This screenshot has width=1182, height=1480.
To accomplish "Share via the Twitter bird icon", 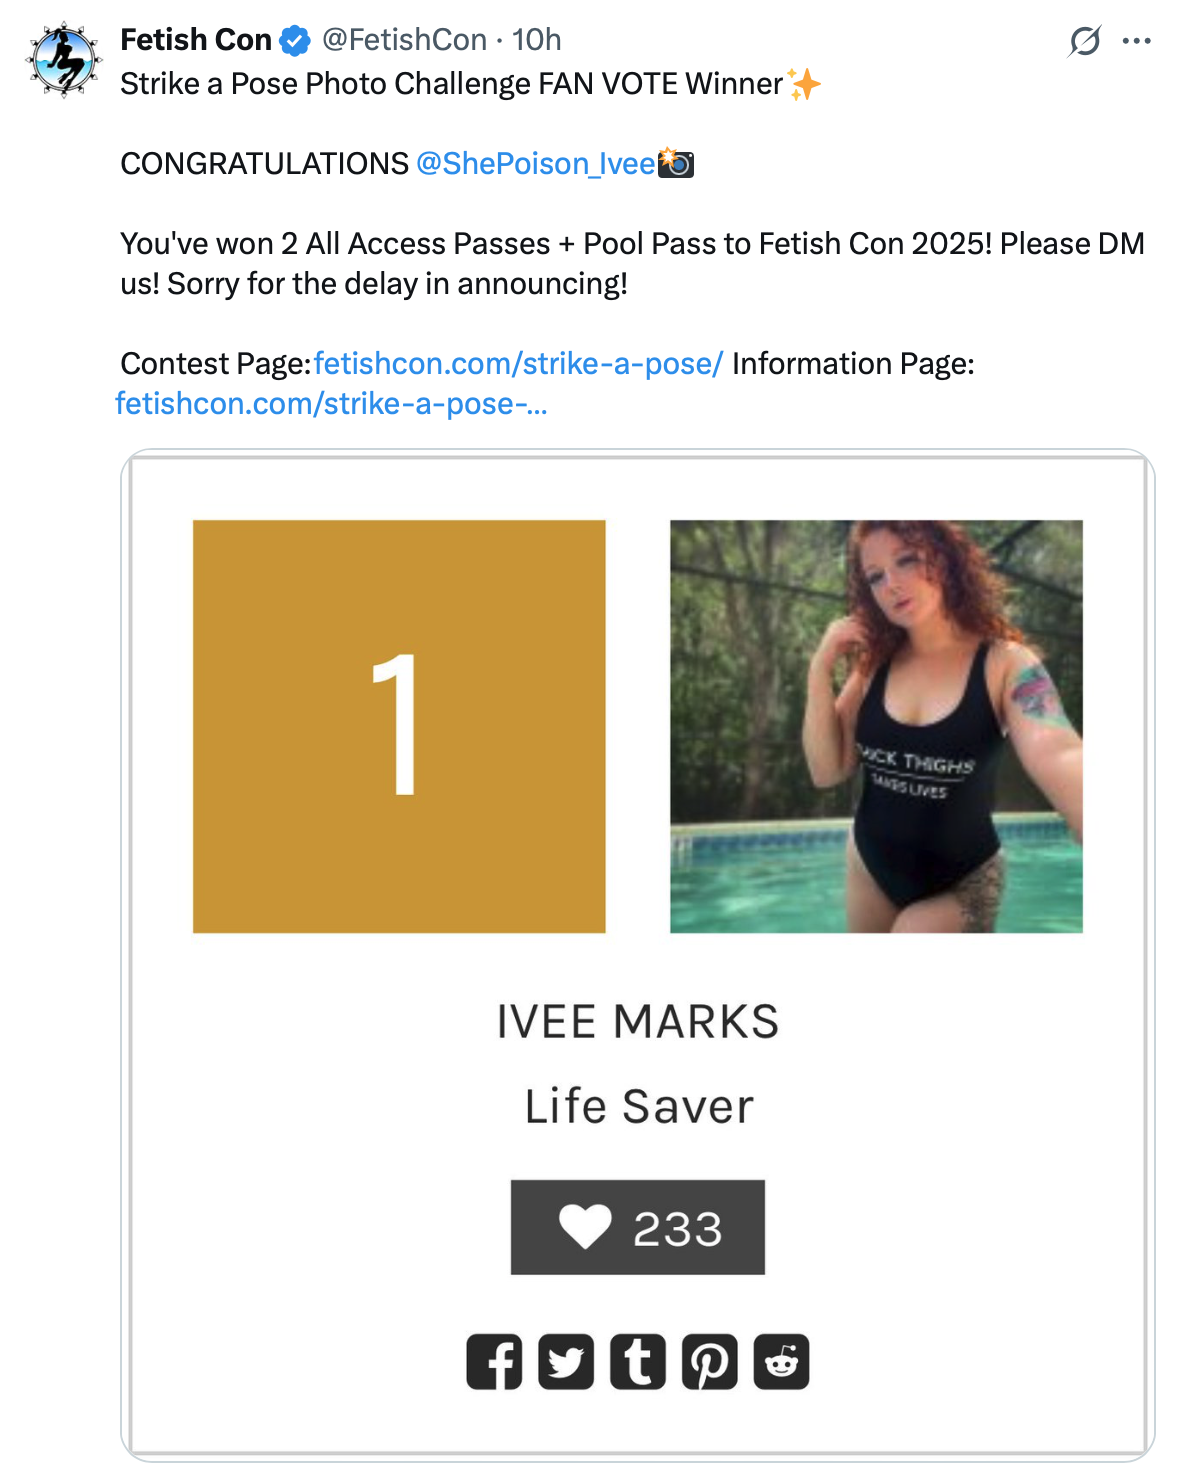I will point(566,1362).
